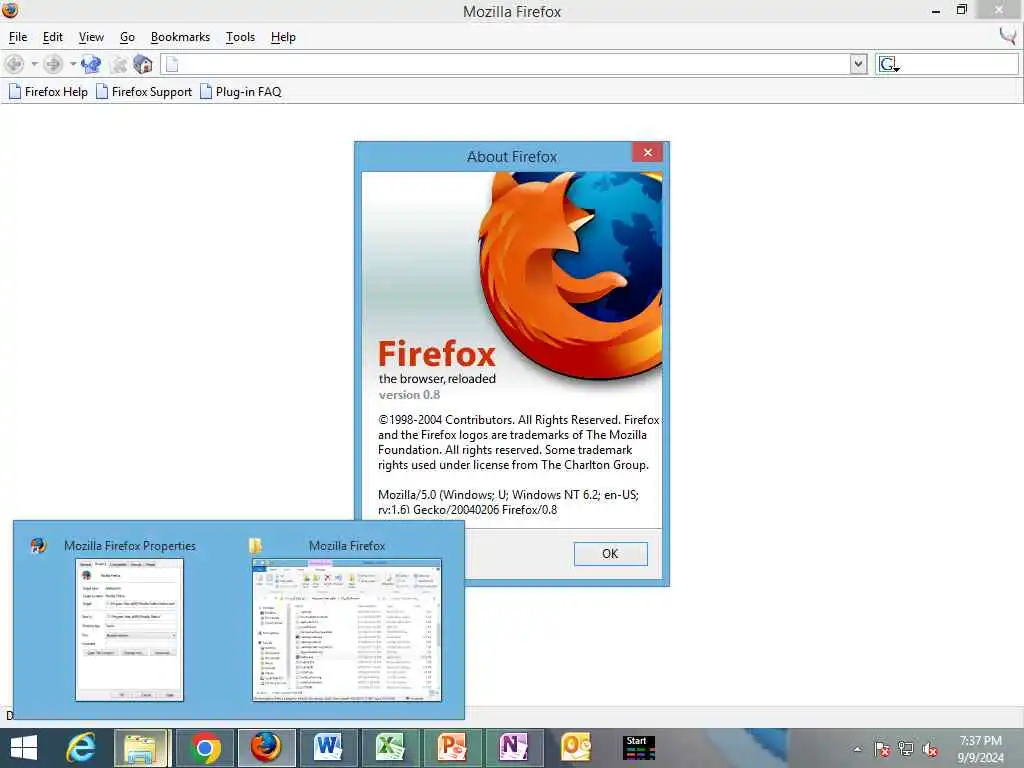The width and height of the screenshot is (1024, 768).
Task: Open the Firefox Support bookmark
Action: tap(144, 91)
